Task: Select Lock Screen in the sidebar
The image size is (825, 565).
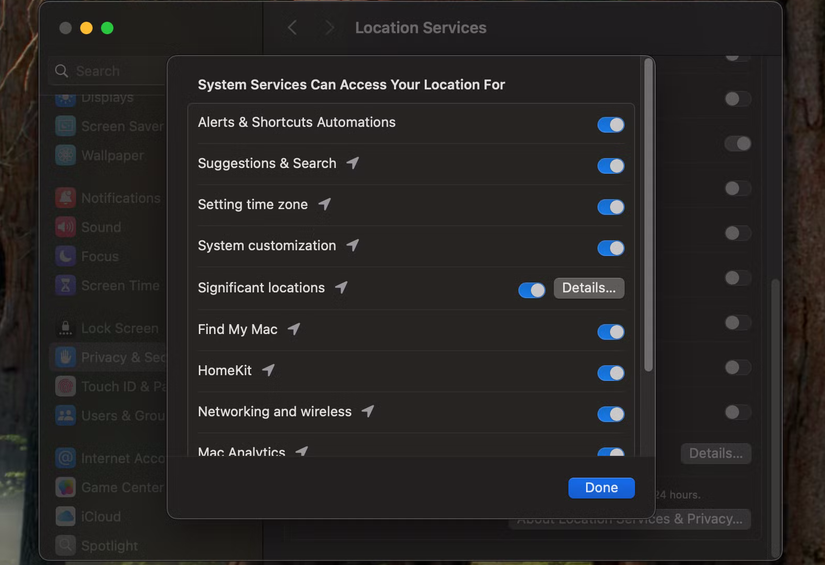Action: [109, 328]
